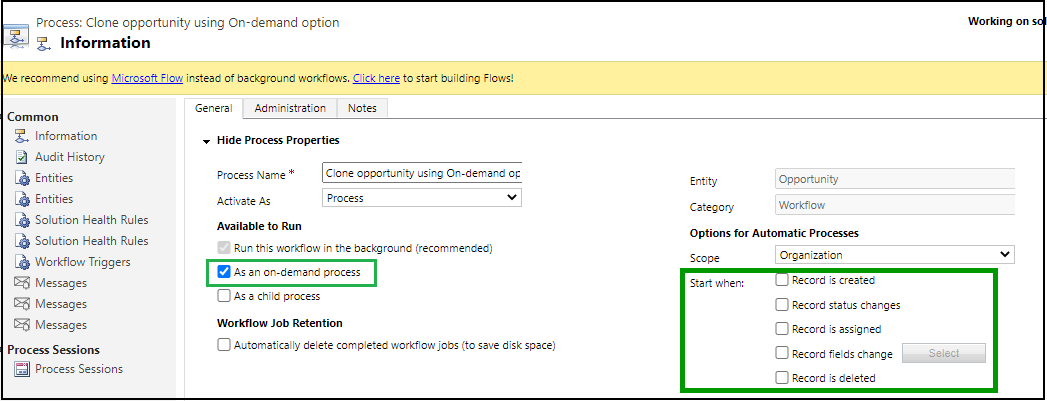Tick 'Record fields change' checkbox
Viewport: 1047px width, 401px height.
tap(782, 354)
